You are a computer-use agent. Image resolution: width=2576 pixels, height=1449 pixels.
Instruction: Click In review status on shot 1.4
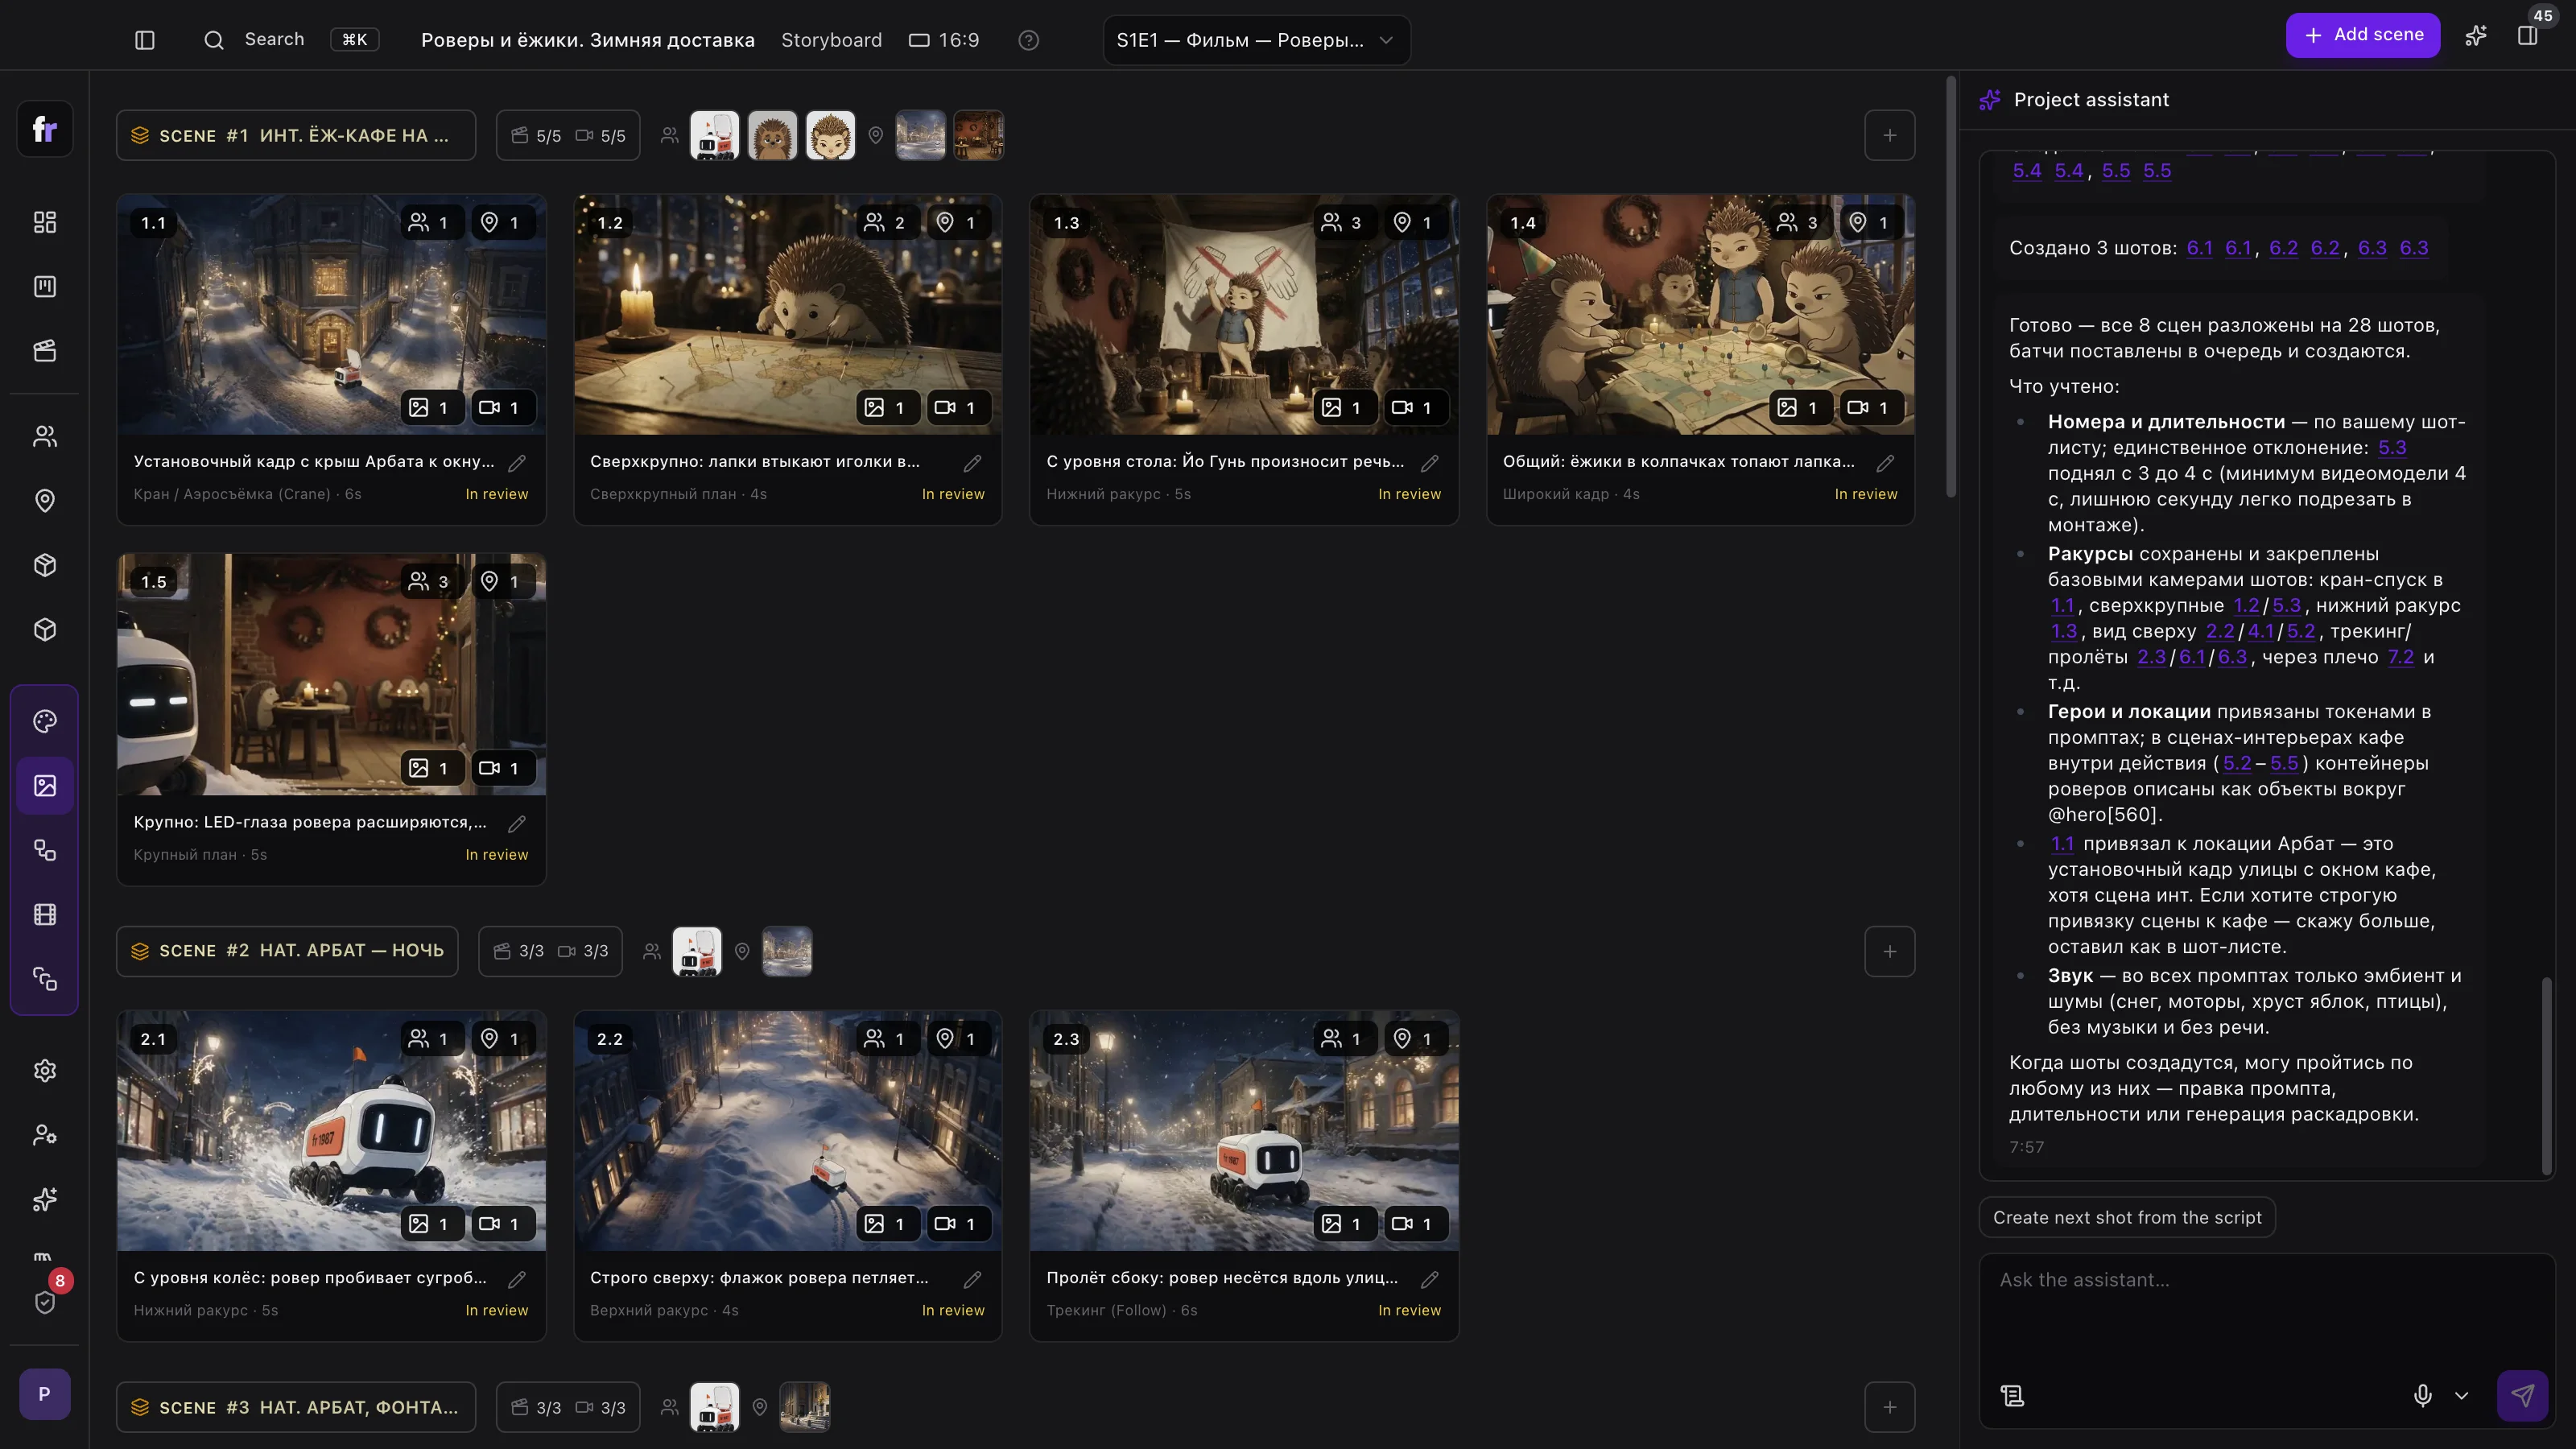click(x=1865, y=494)
